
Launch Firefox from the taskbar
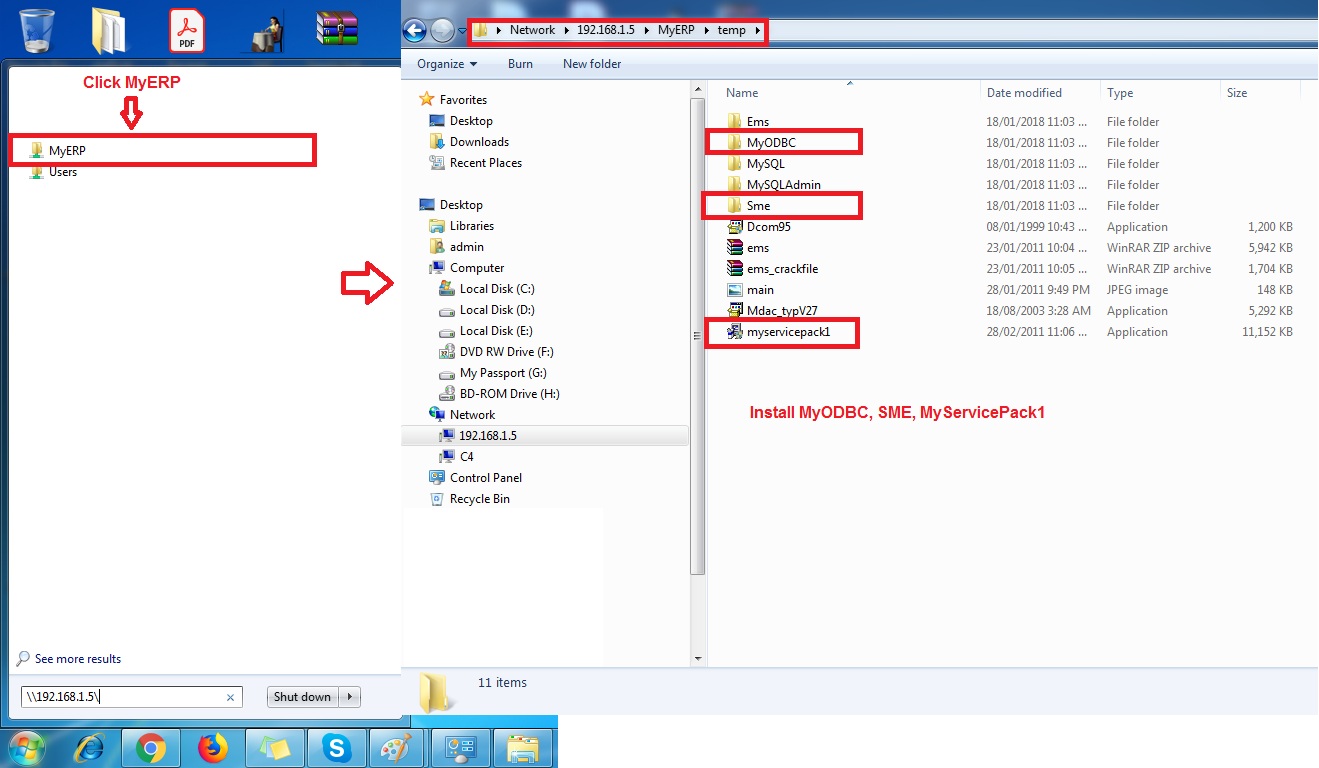(x=212, y=748)
